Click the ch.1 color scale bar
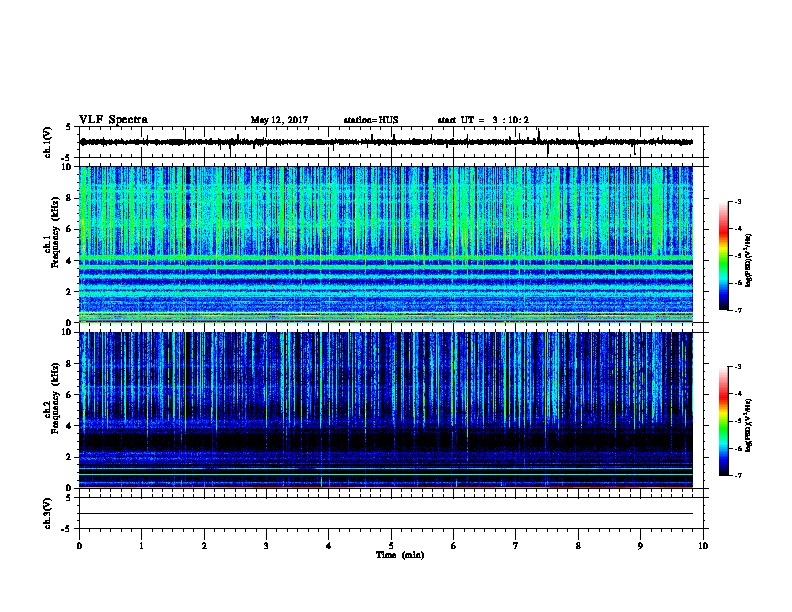 724,256
